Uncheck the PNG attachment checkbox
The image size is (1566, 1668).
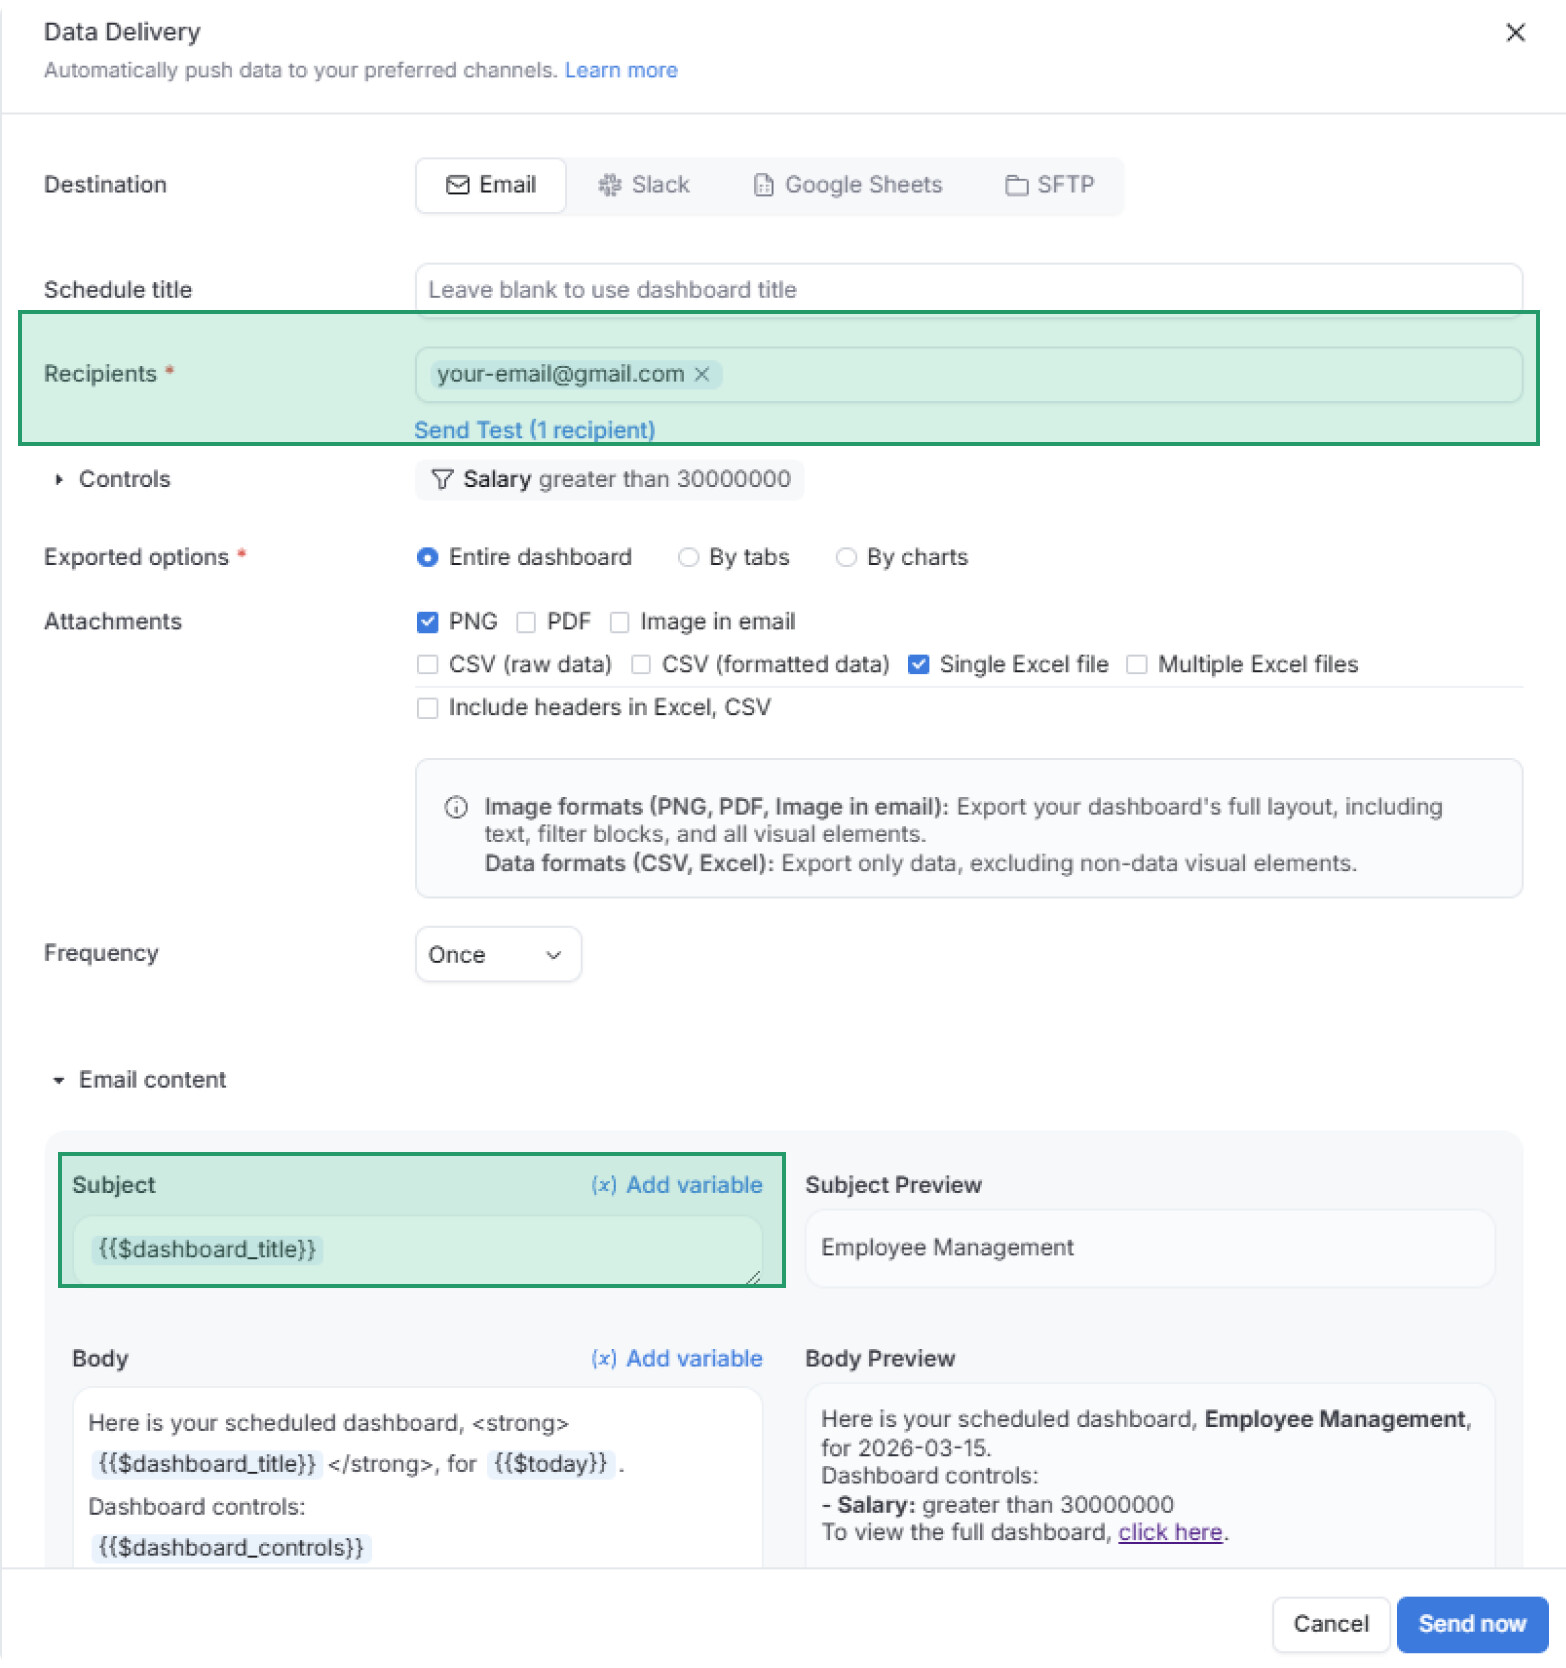click(427, 622)
